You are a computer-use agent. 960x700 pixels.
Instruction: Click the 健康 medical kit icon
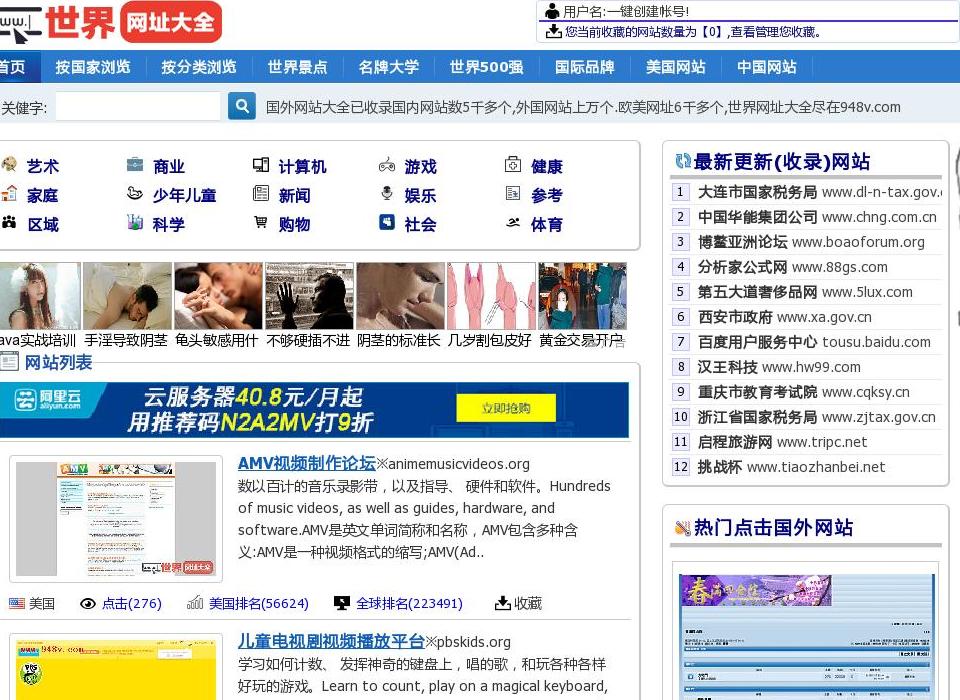513,165
